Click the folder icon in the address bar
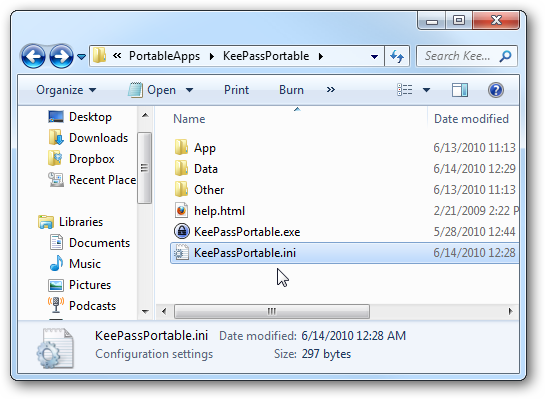The width and height of the screenshot is (545, 399). pos(99,56)
